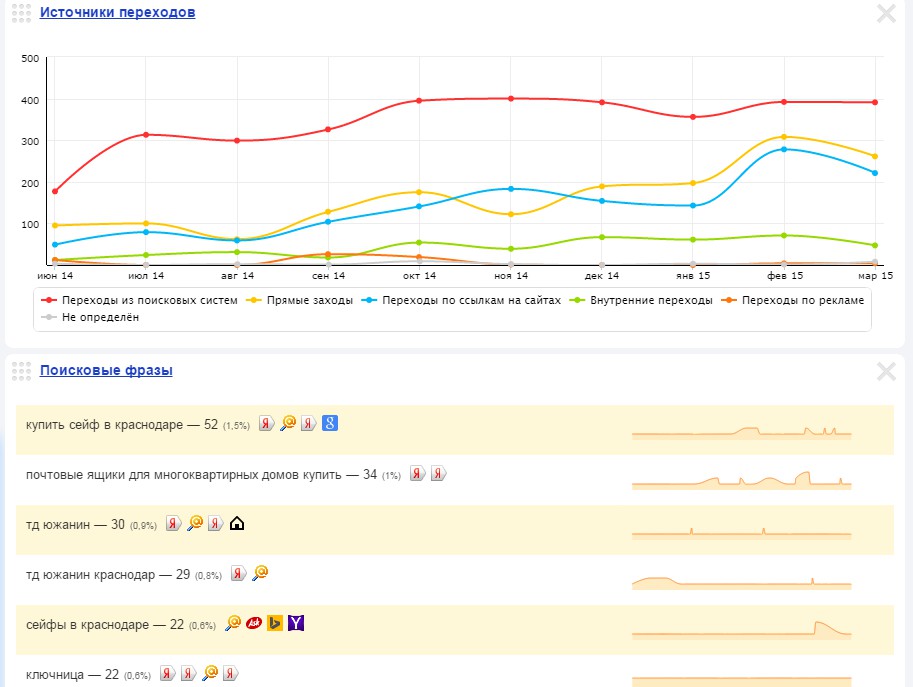Viewport: 913px width, 687px height.
Task: Click red search-systems point at янв 15
Action: (693, 117)
